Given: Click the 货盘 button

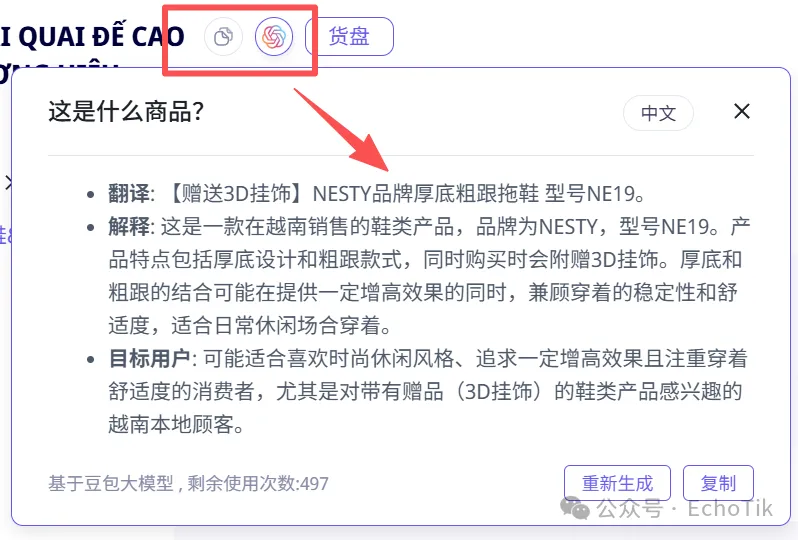Looking at the screenshot, I should 349,37.
